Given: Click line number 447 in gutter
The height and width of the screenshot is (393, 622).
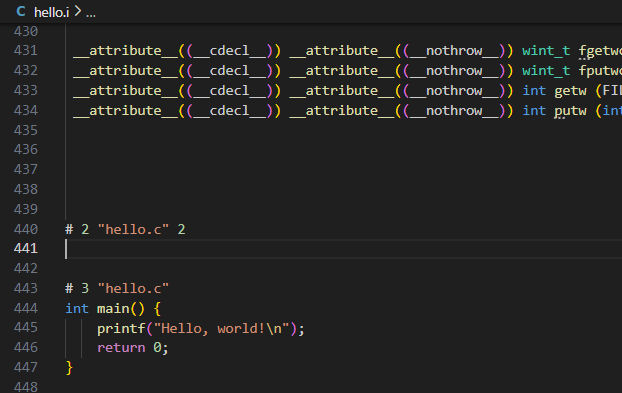Looking at the screenshot, I should tap(26, 368).
